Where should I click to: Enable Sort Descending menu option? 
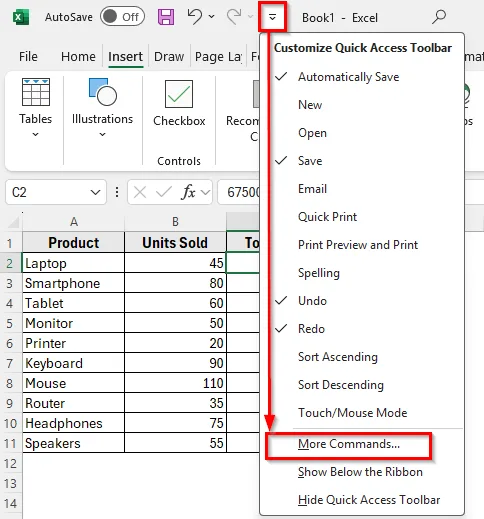[362, 385]
